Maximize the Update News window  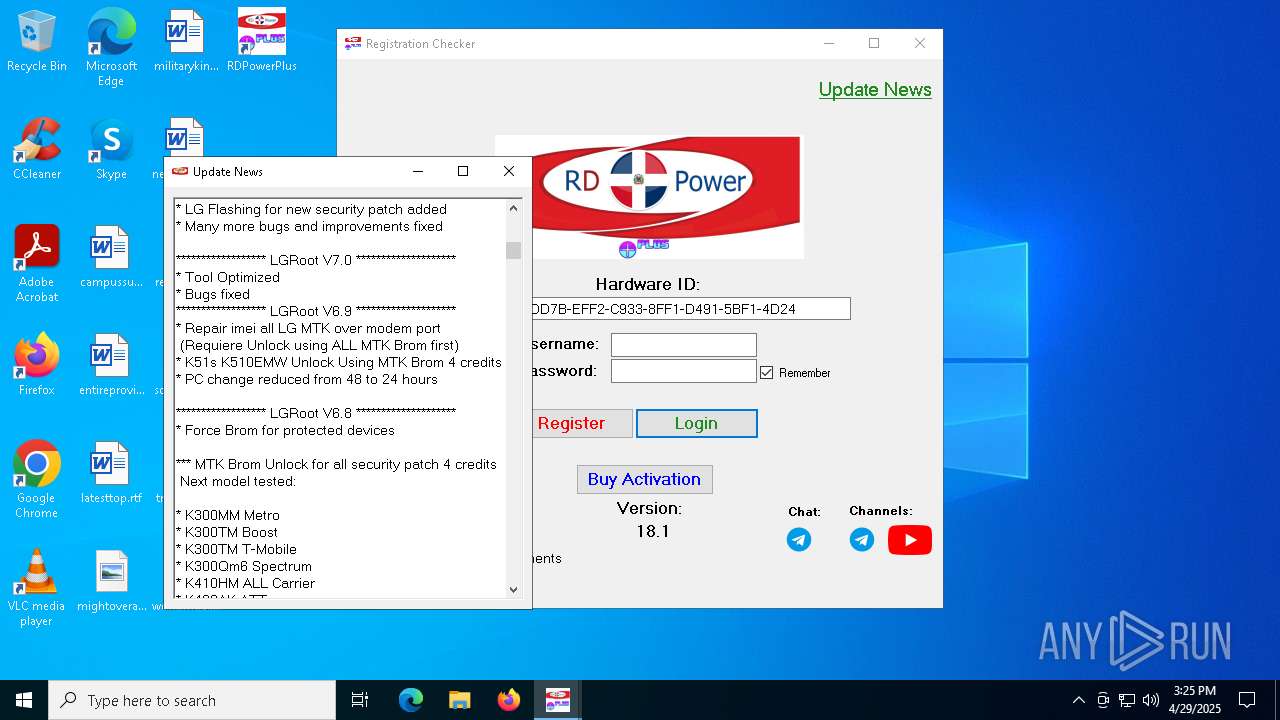coord(463,171)
